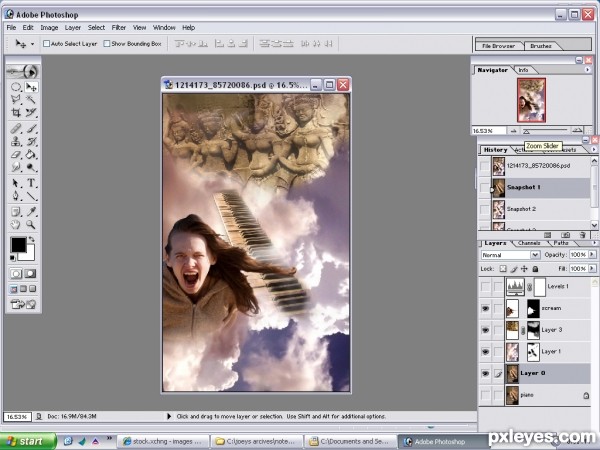Select the Elliptical Marquee tool

pos(16,87)
